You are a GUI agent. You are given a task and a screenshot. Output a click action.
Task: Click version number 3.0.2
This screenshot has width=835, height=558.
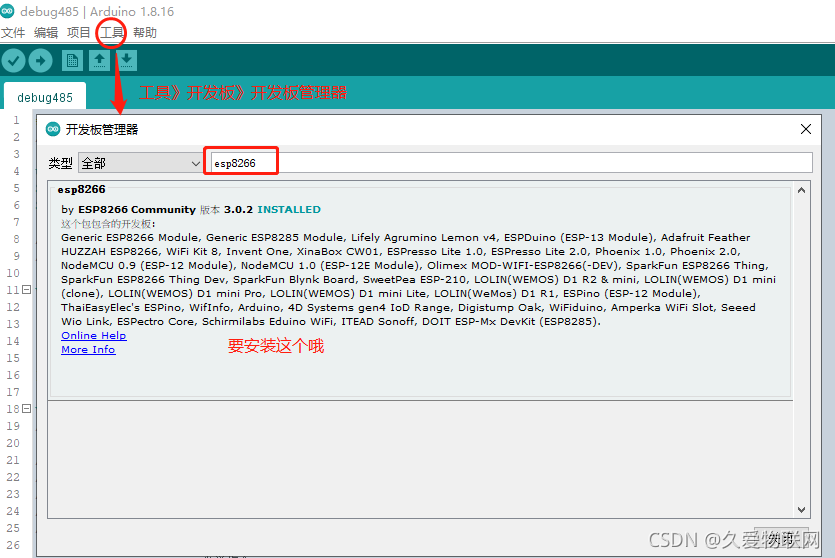238,209
